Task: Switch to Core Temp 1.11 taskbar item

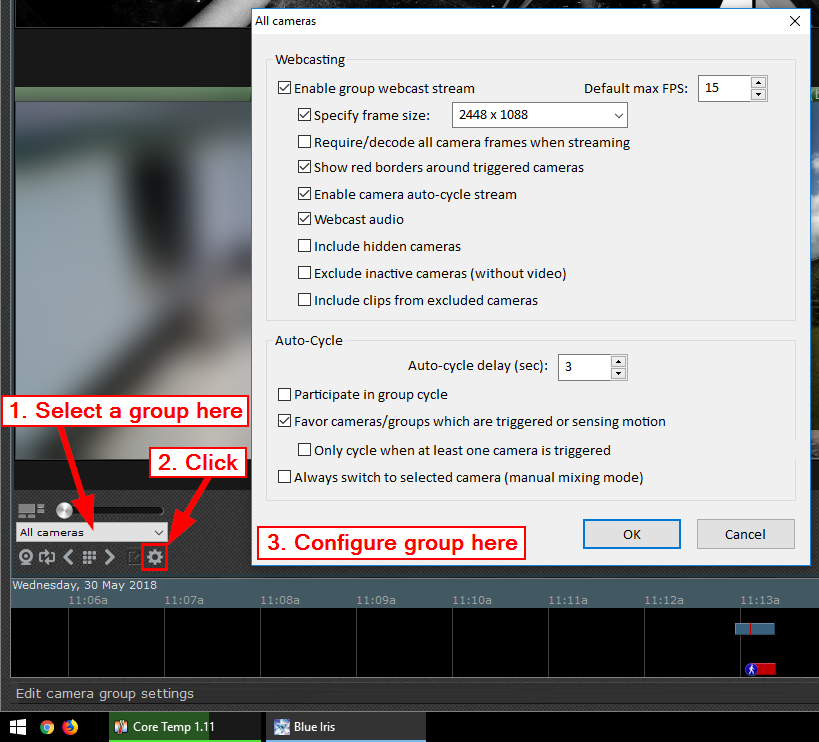Action: click(x=184, y=727)
